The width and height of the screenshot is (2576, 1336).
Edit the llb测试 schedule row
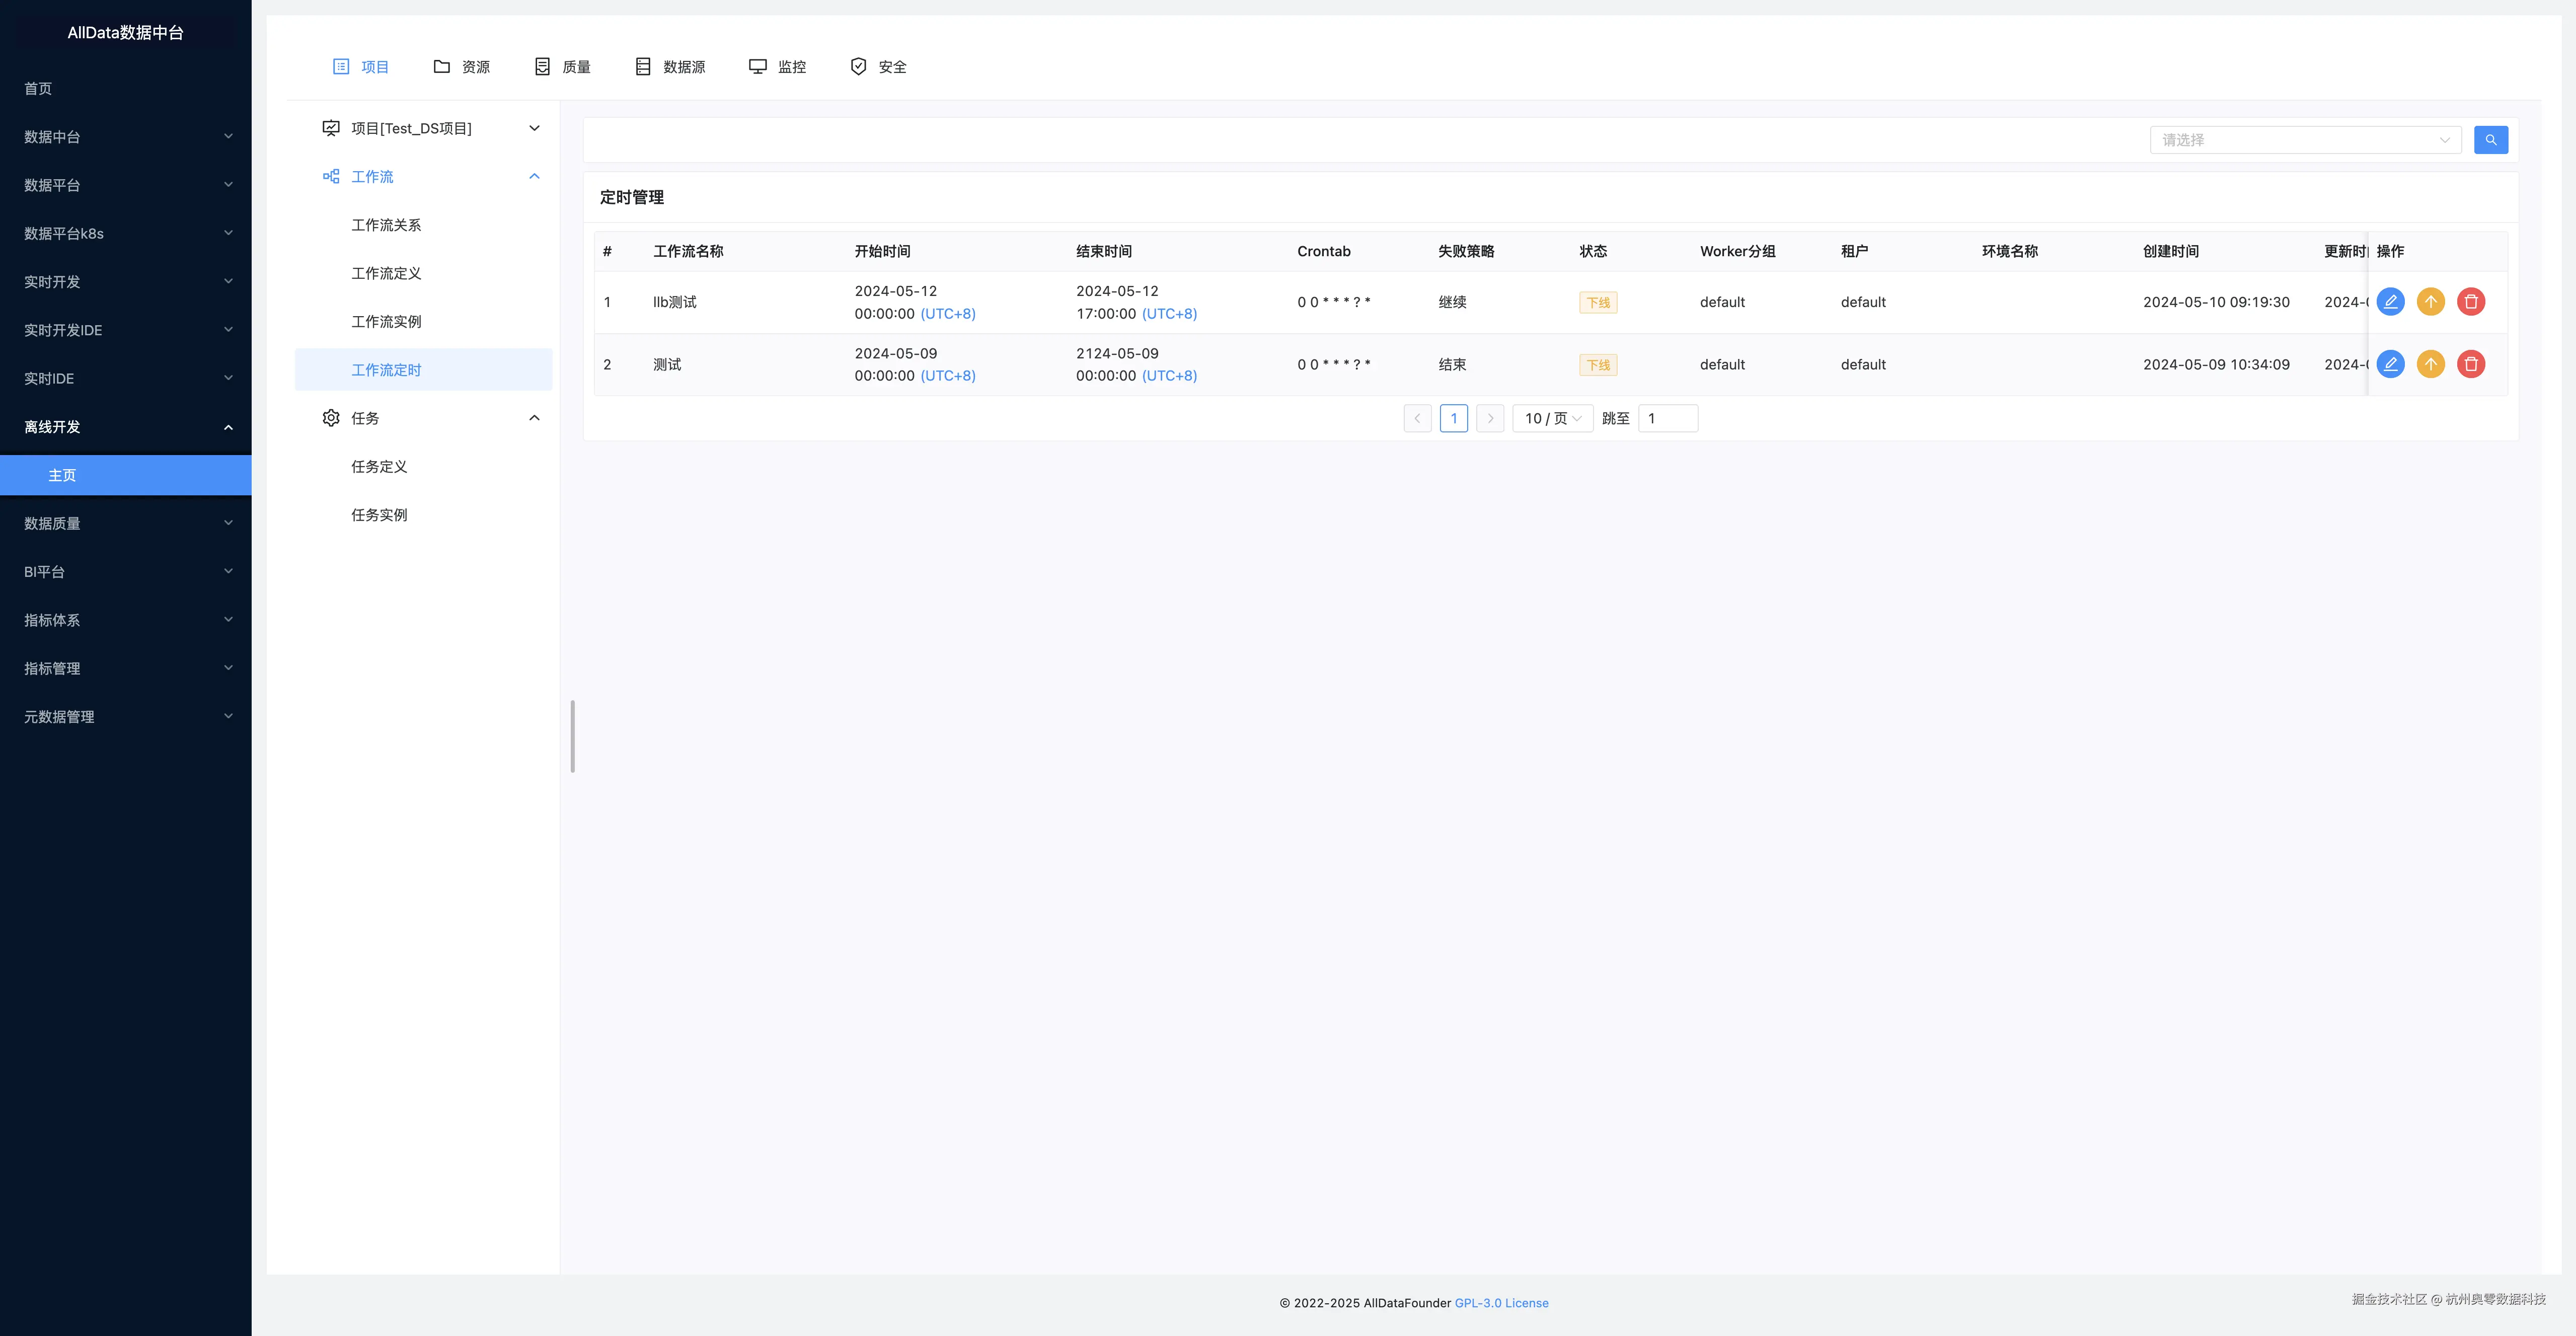(2390, 302)
